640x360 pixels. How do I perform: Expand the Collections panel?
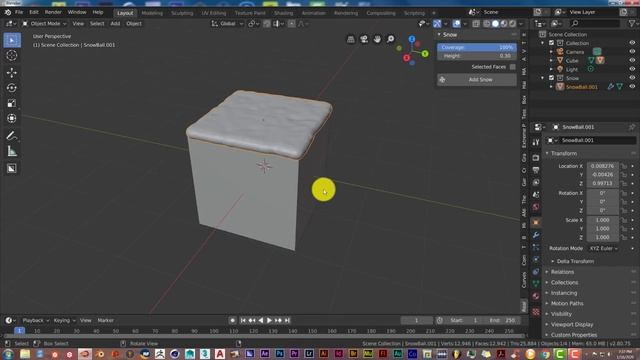coord(564,282)
